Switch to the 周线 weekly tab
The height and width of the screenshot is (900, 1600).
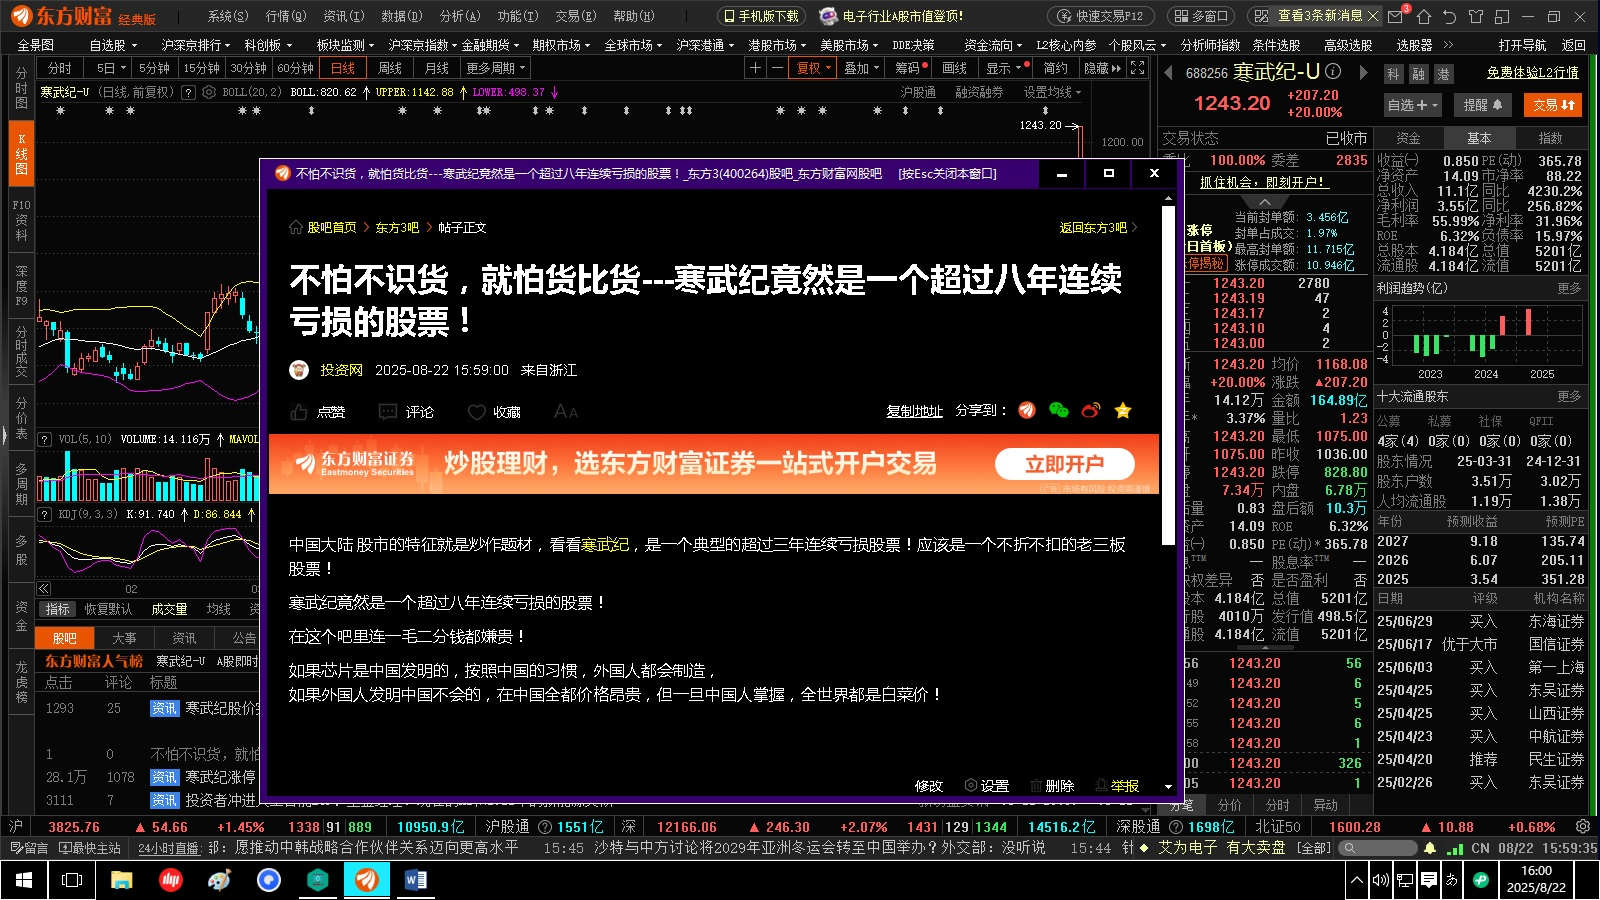click(x=389, y=68)
